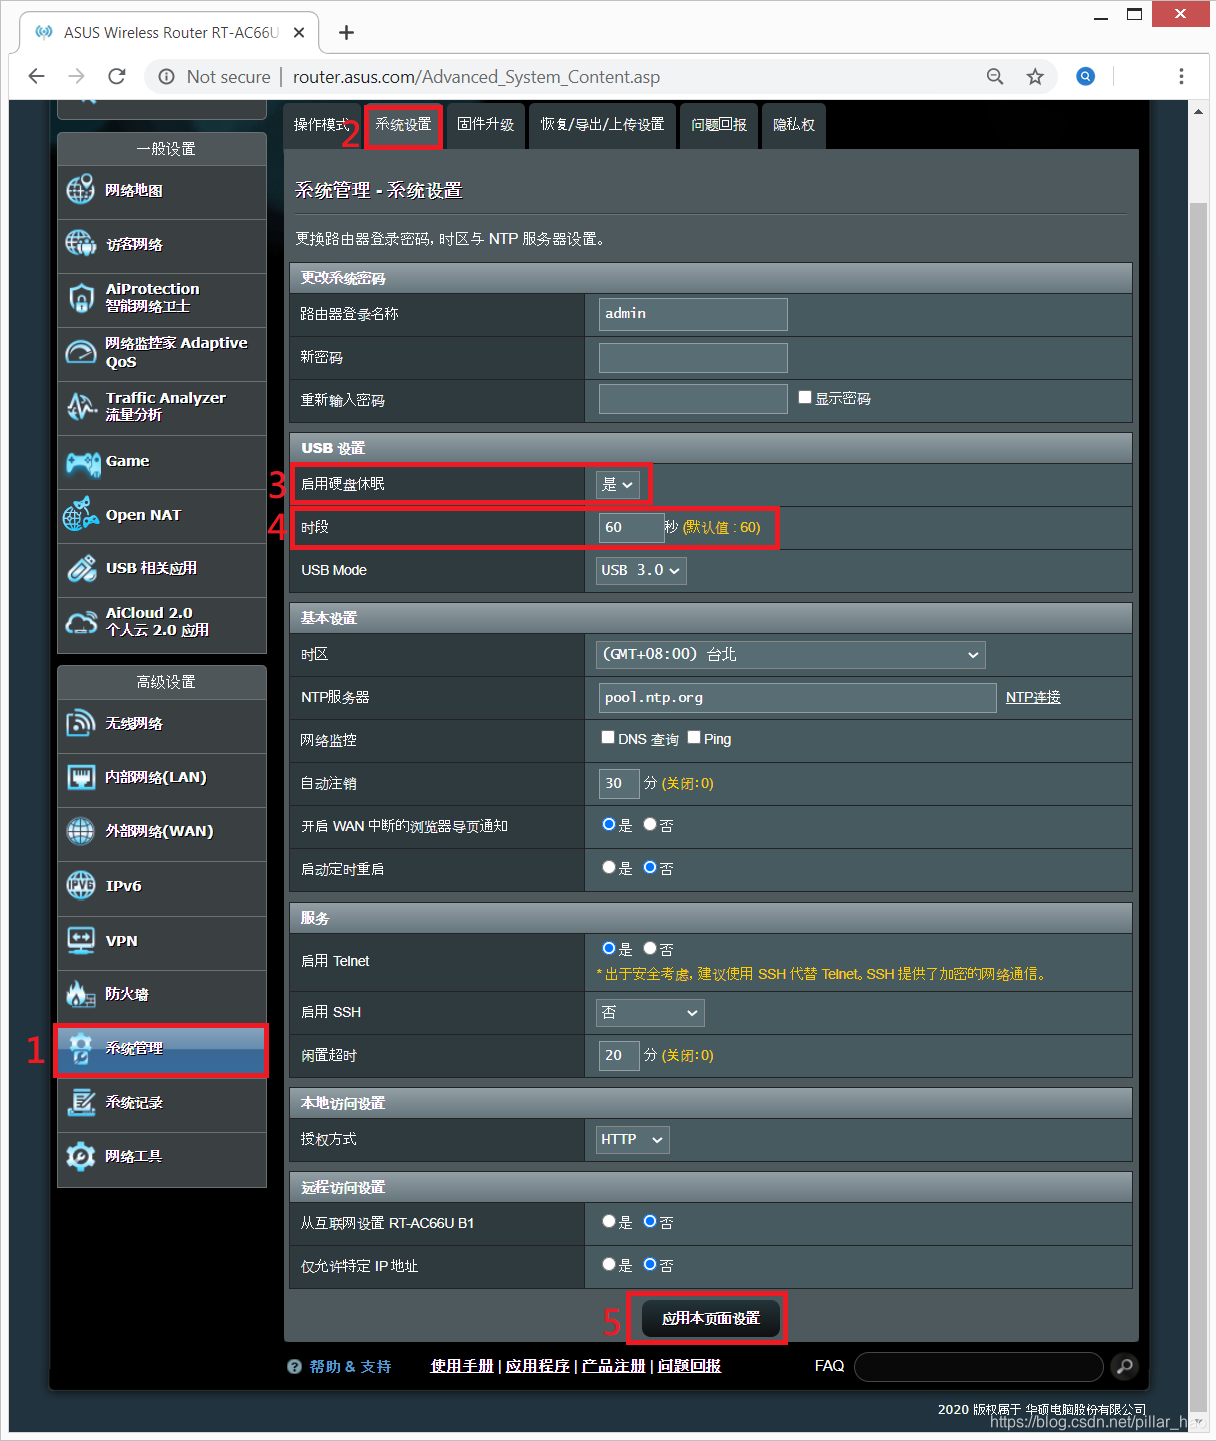Open a new browser tab

[346, 33]
